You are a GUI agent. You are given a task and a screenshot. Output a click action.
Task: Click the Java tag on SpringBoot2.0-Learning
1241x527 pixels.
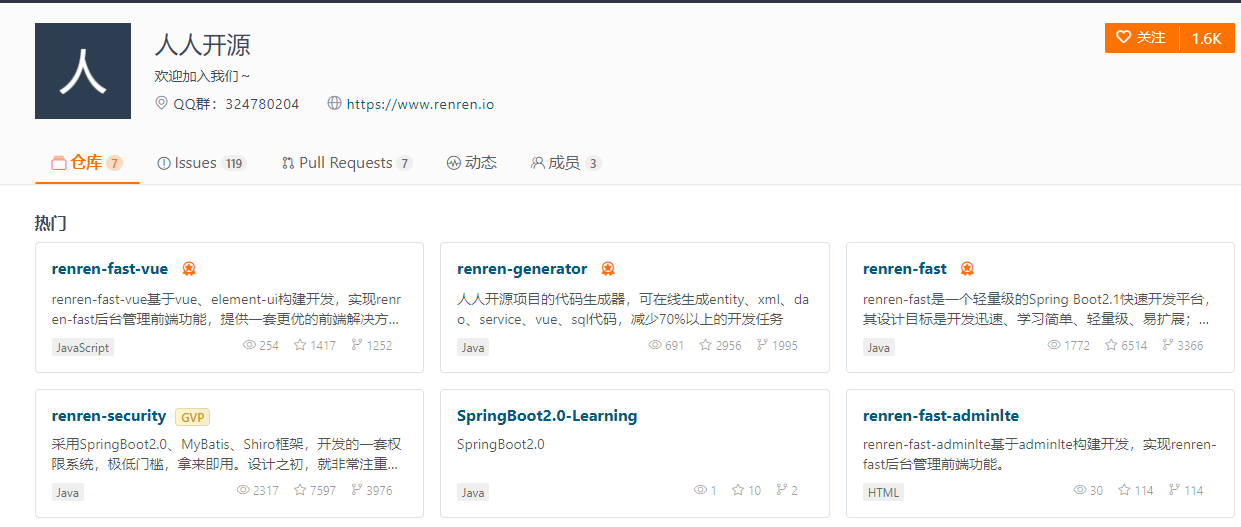tap(473, 492)
